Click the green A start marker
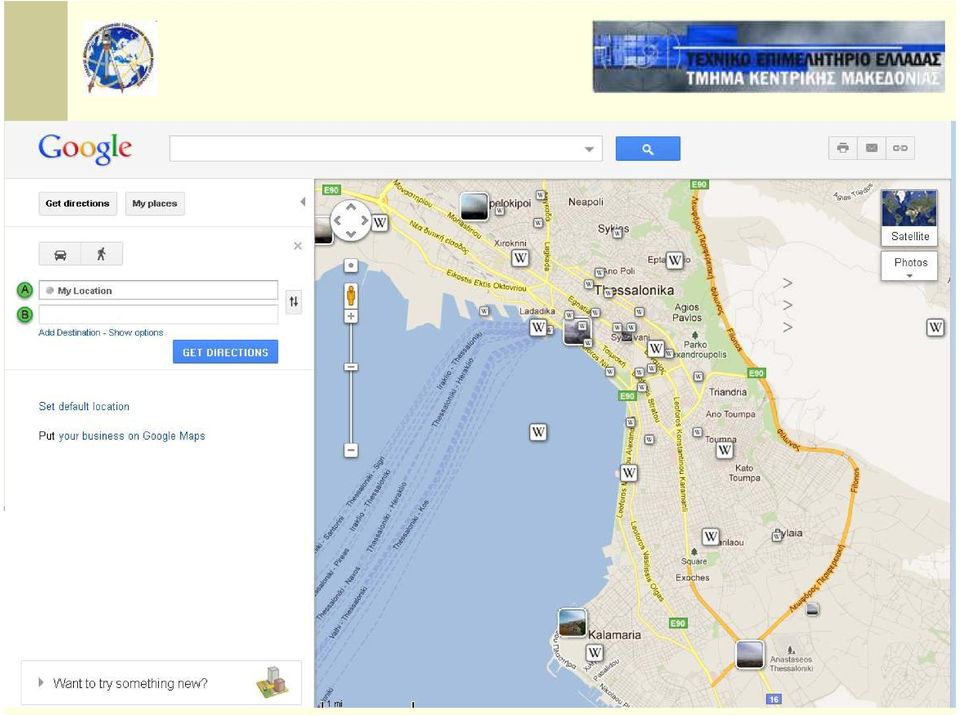This screenshot has width=960, height=716. [x=24, y=290]
